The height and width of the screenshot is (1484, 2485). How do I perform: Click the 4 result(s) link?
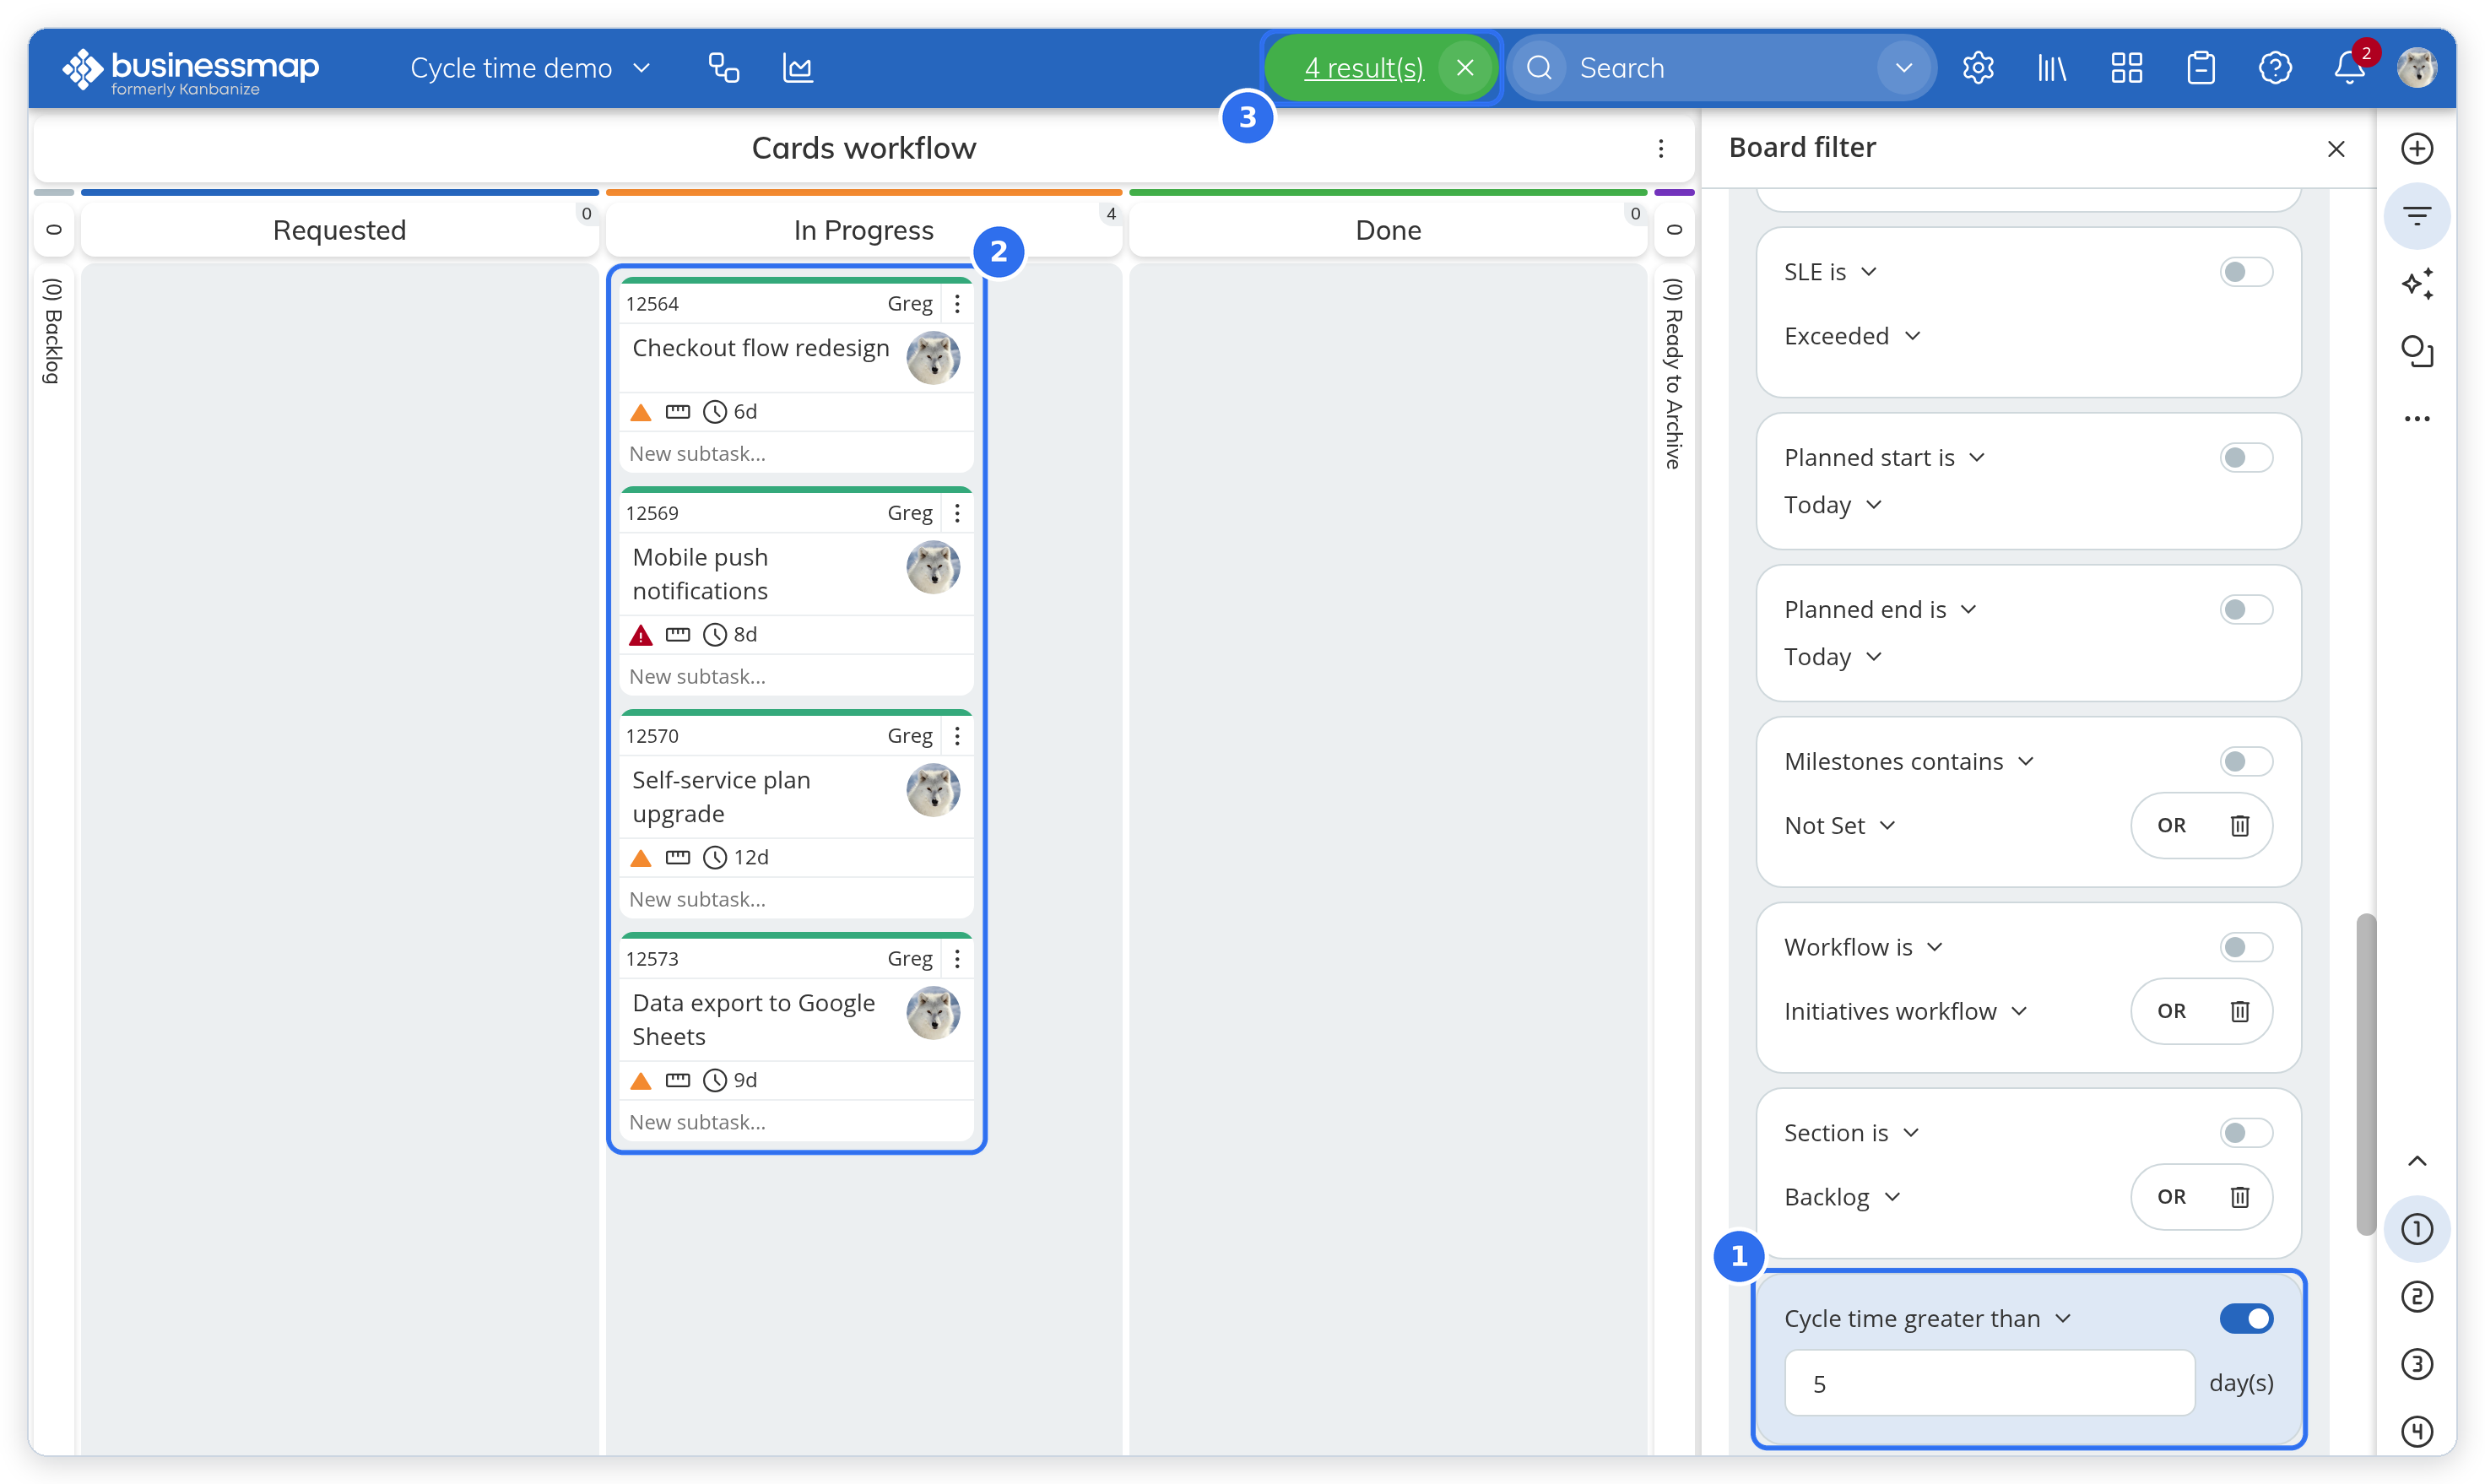point(1364,68)
